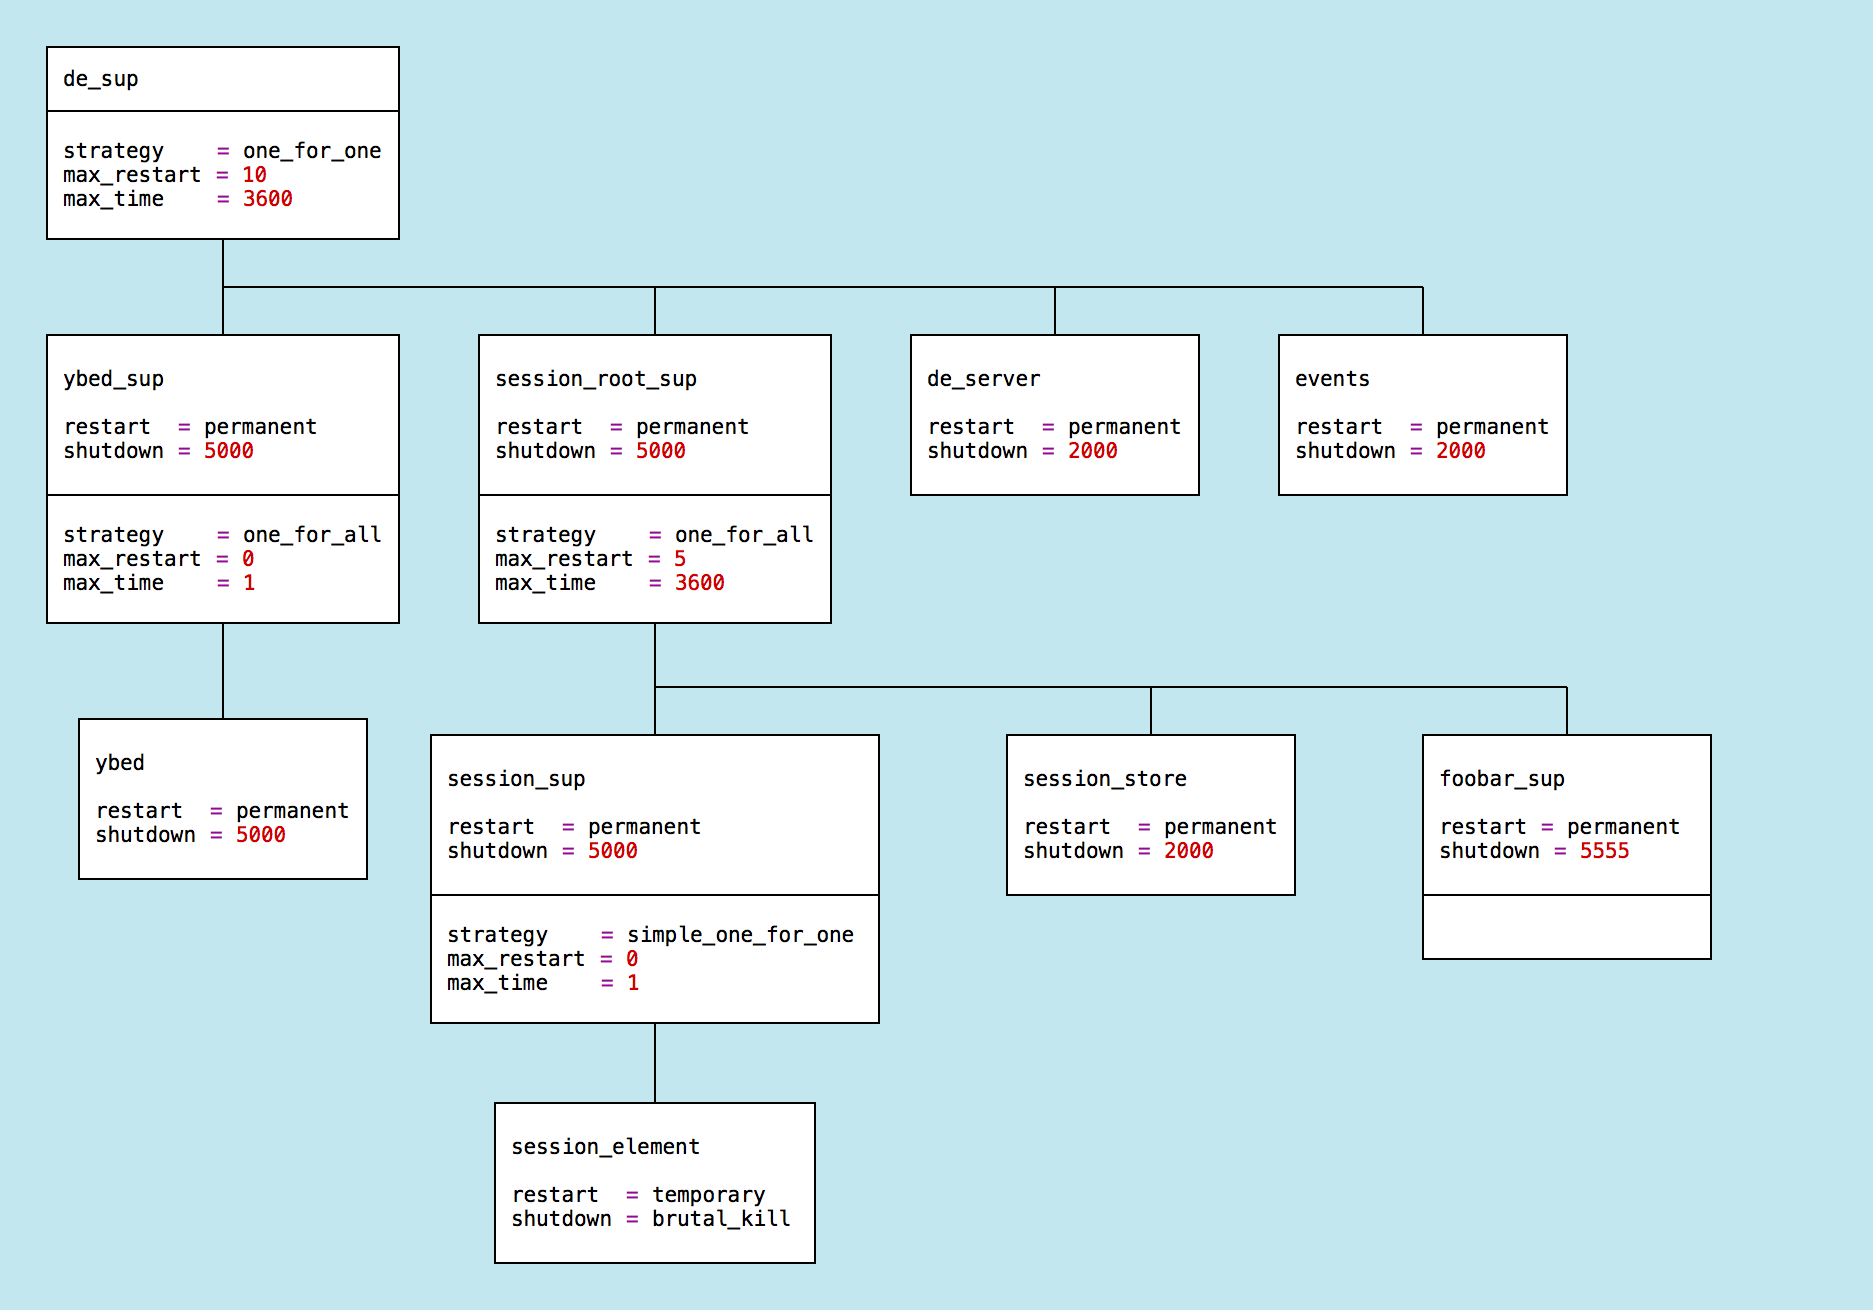Click the max_time label in session_root_sup
Screen dimensions: 1873x1310
click(545, 583)
